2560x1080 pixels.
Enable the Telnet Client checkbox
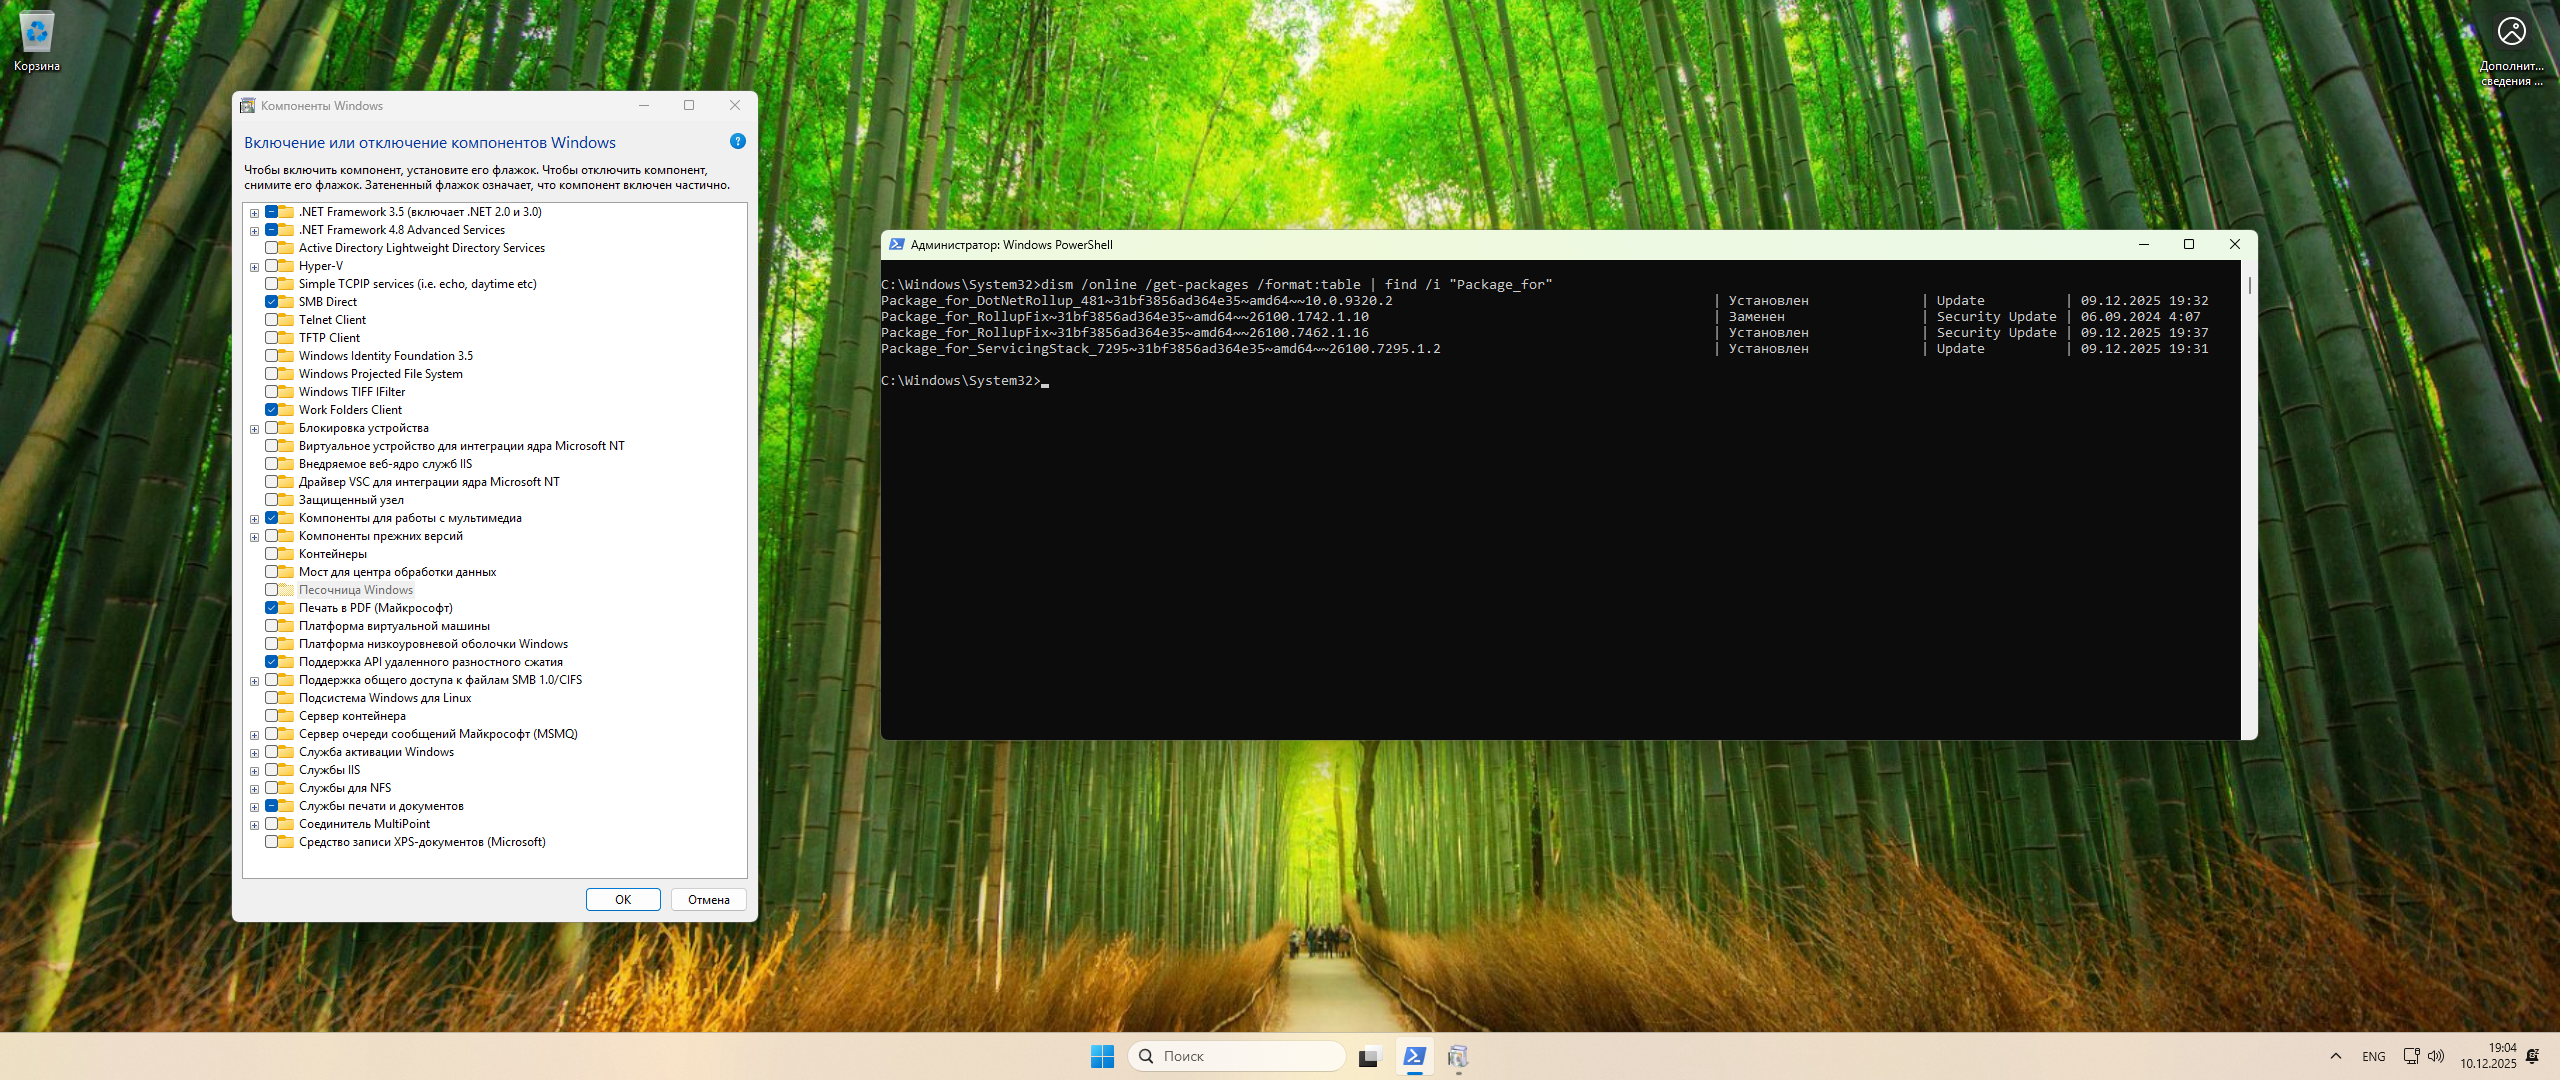coord(272,320)
